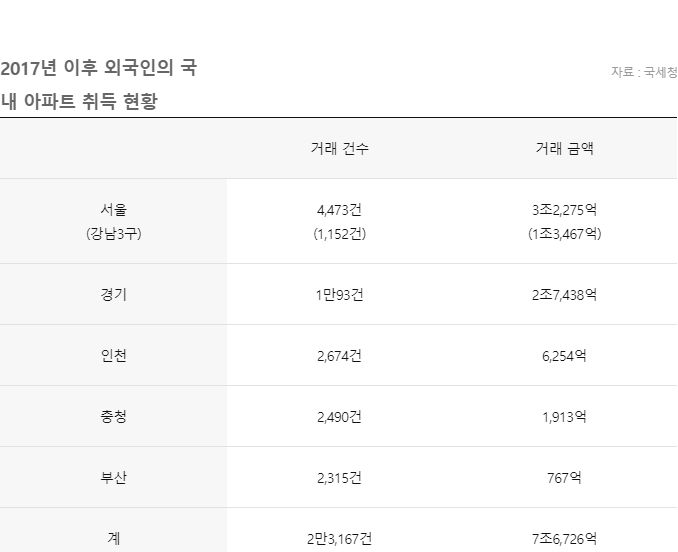
Task: Click the 4,473건 transaction count for Seoul
Action: (x=339, y=210)
